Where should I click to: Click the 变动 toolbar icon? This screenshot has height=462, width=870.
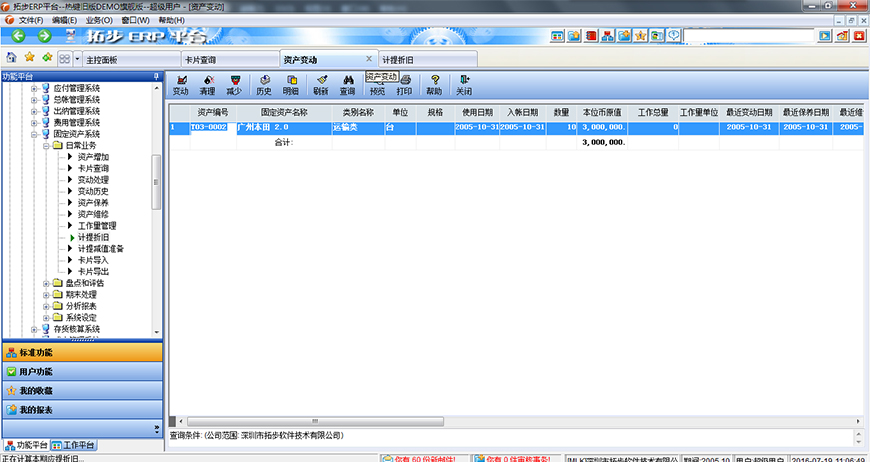coord(180,84)
